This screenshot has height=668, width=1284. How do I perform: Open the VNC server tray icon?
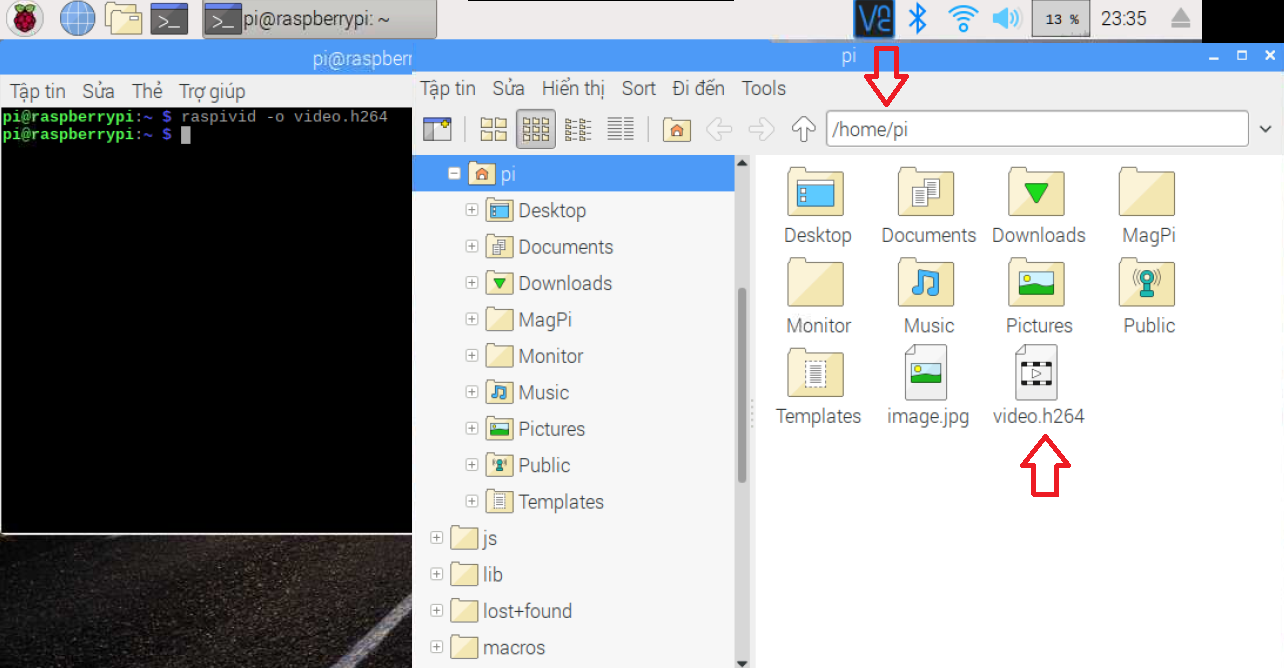(x=873, y=19)
